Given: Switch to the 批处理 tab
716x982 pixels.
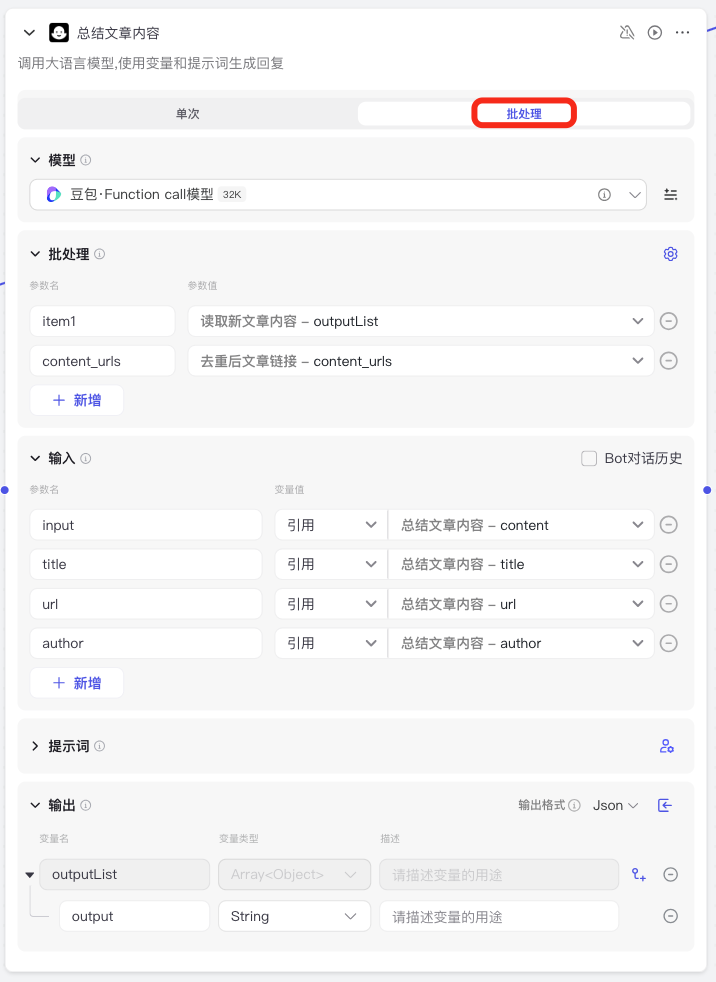Looking at the screenshot, I should [x=524, y=114].
